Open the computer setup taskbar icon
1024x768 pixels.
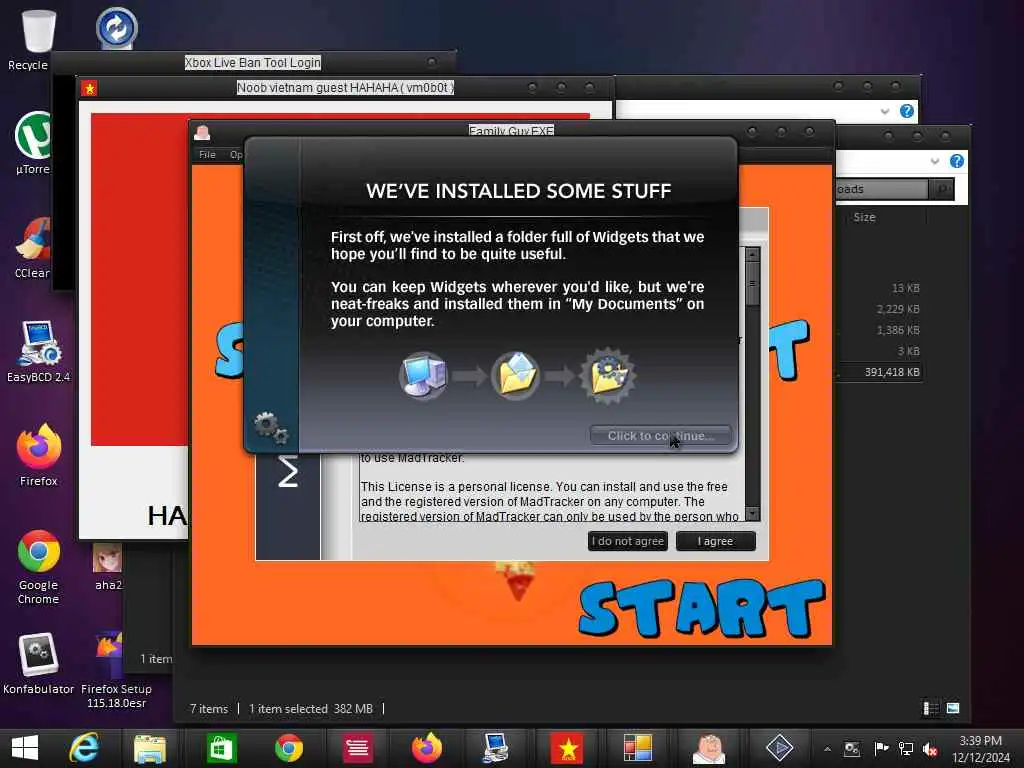pos(496,748)
